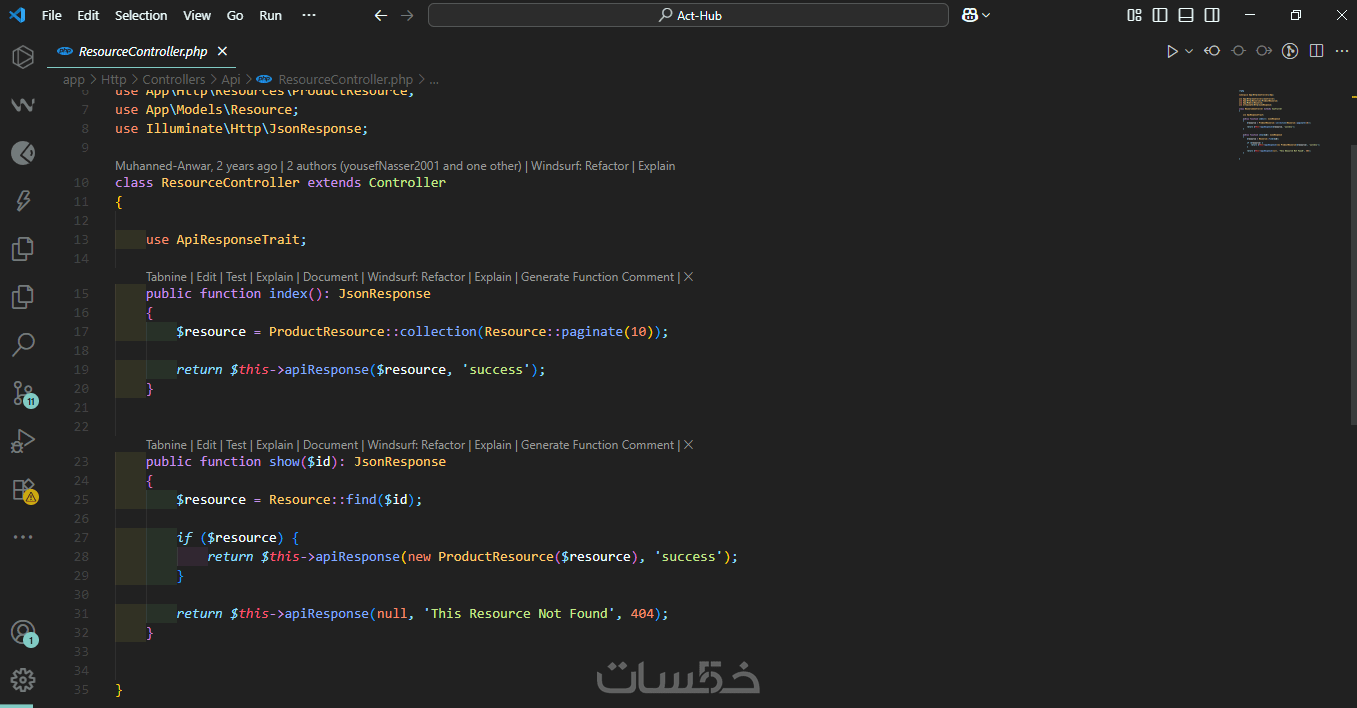Go back with the left arrow in title bar

click(380, 15)
